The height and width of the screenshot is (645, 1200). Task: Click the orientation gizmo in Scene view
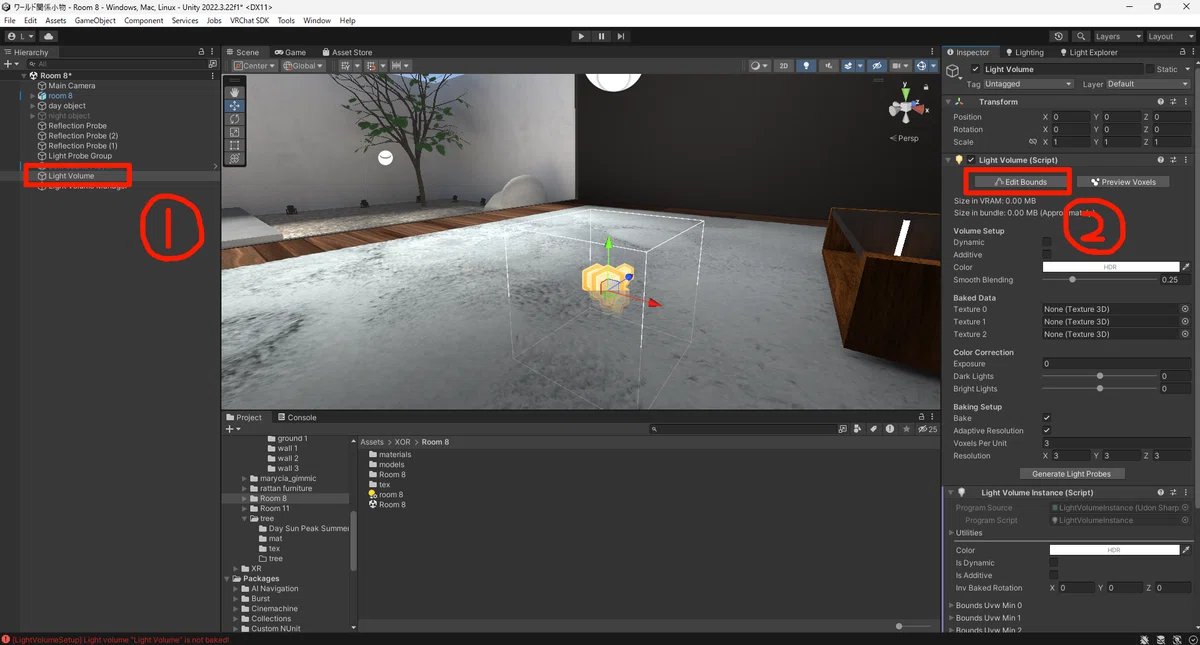tap(906, 108)
